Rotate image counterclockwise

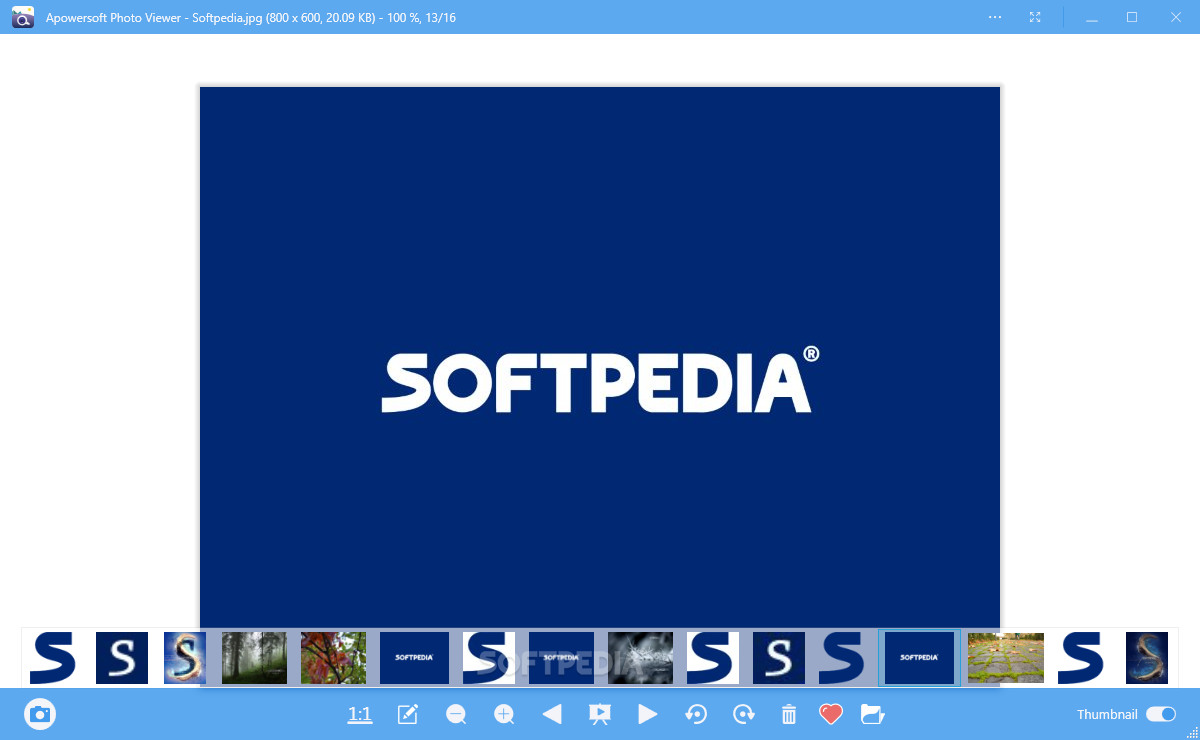pos(696,714)
